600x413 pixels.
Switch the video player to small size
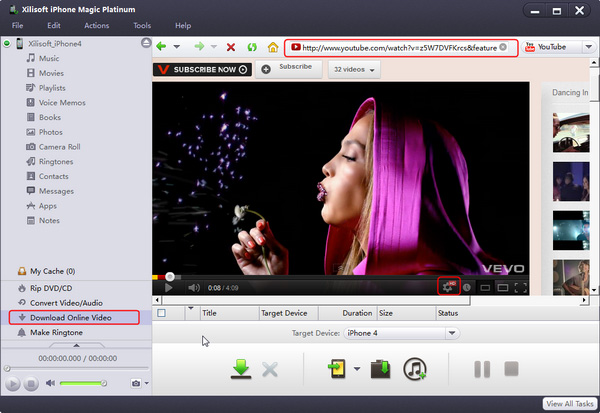pos(485,287)
